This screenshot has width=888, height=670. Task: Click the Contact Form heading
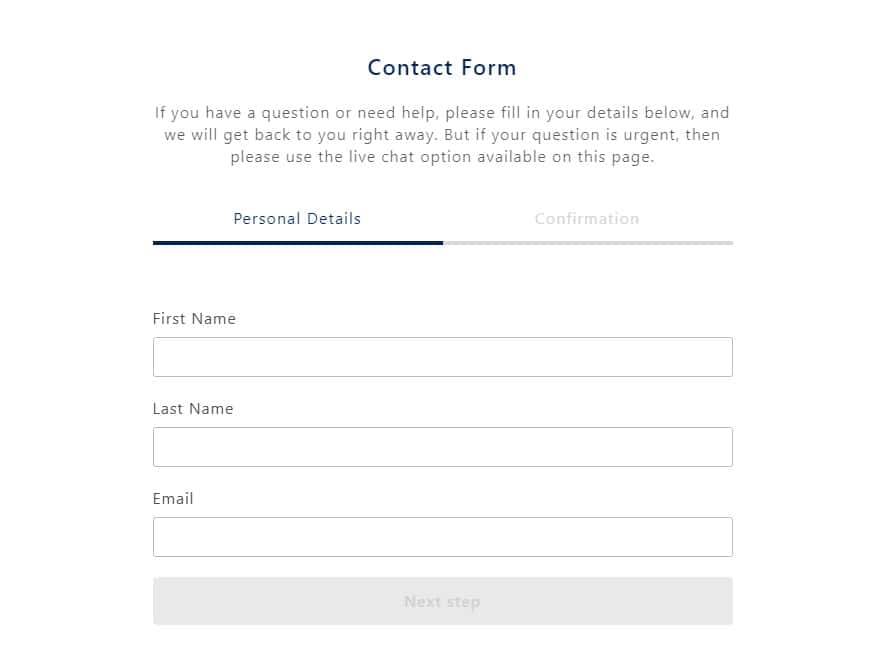click(442, 68)
